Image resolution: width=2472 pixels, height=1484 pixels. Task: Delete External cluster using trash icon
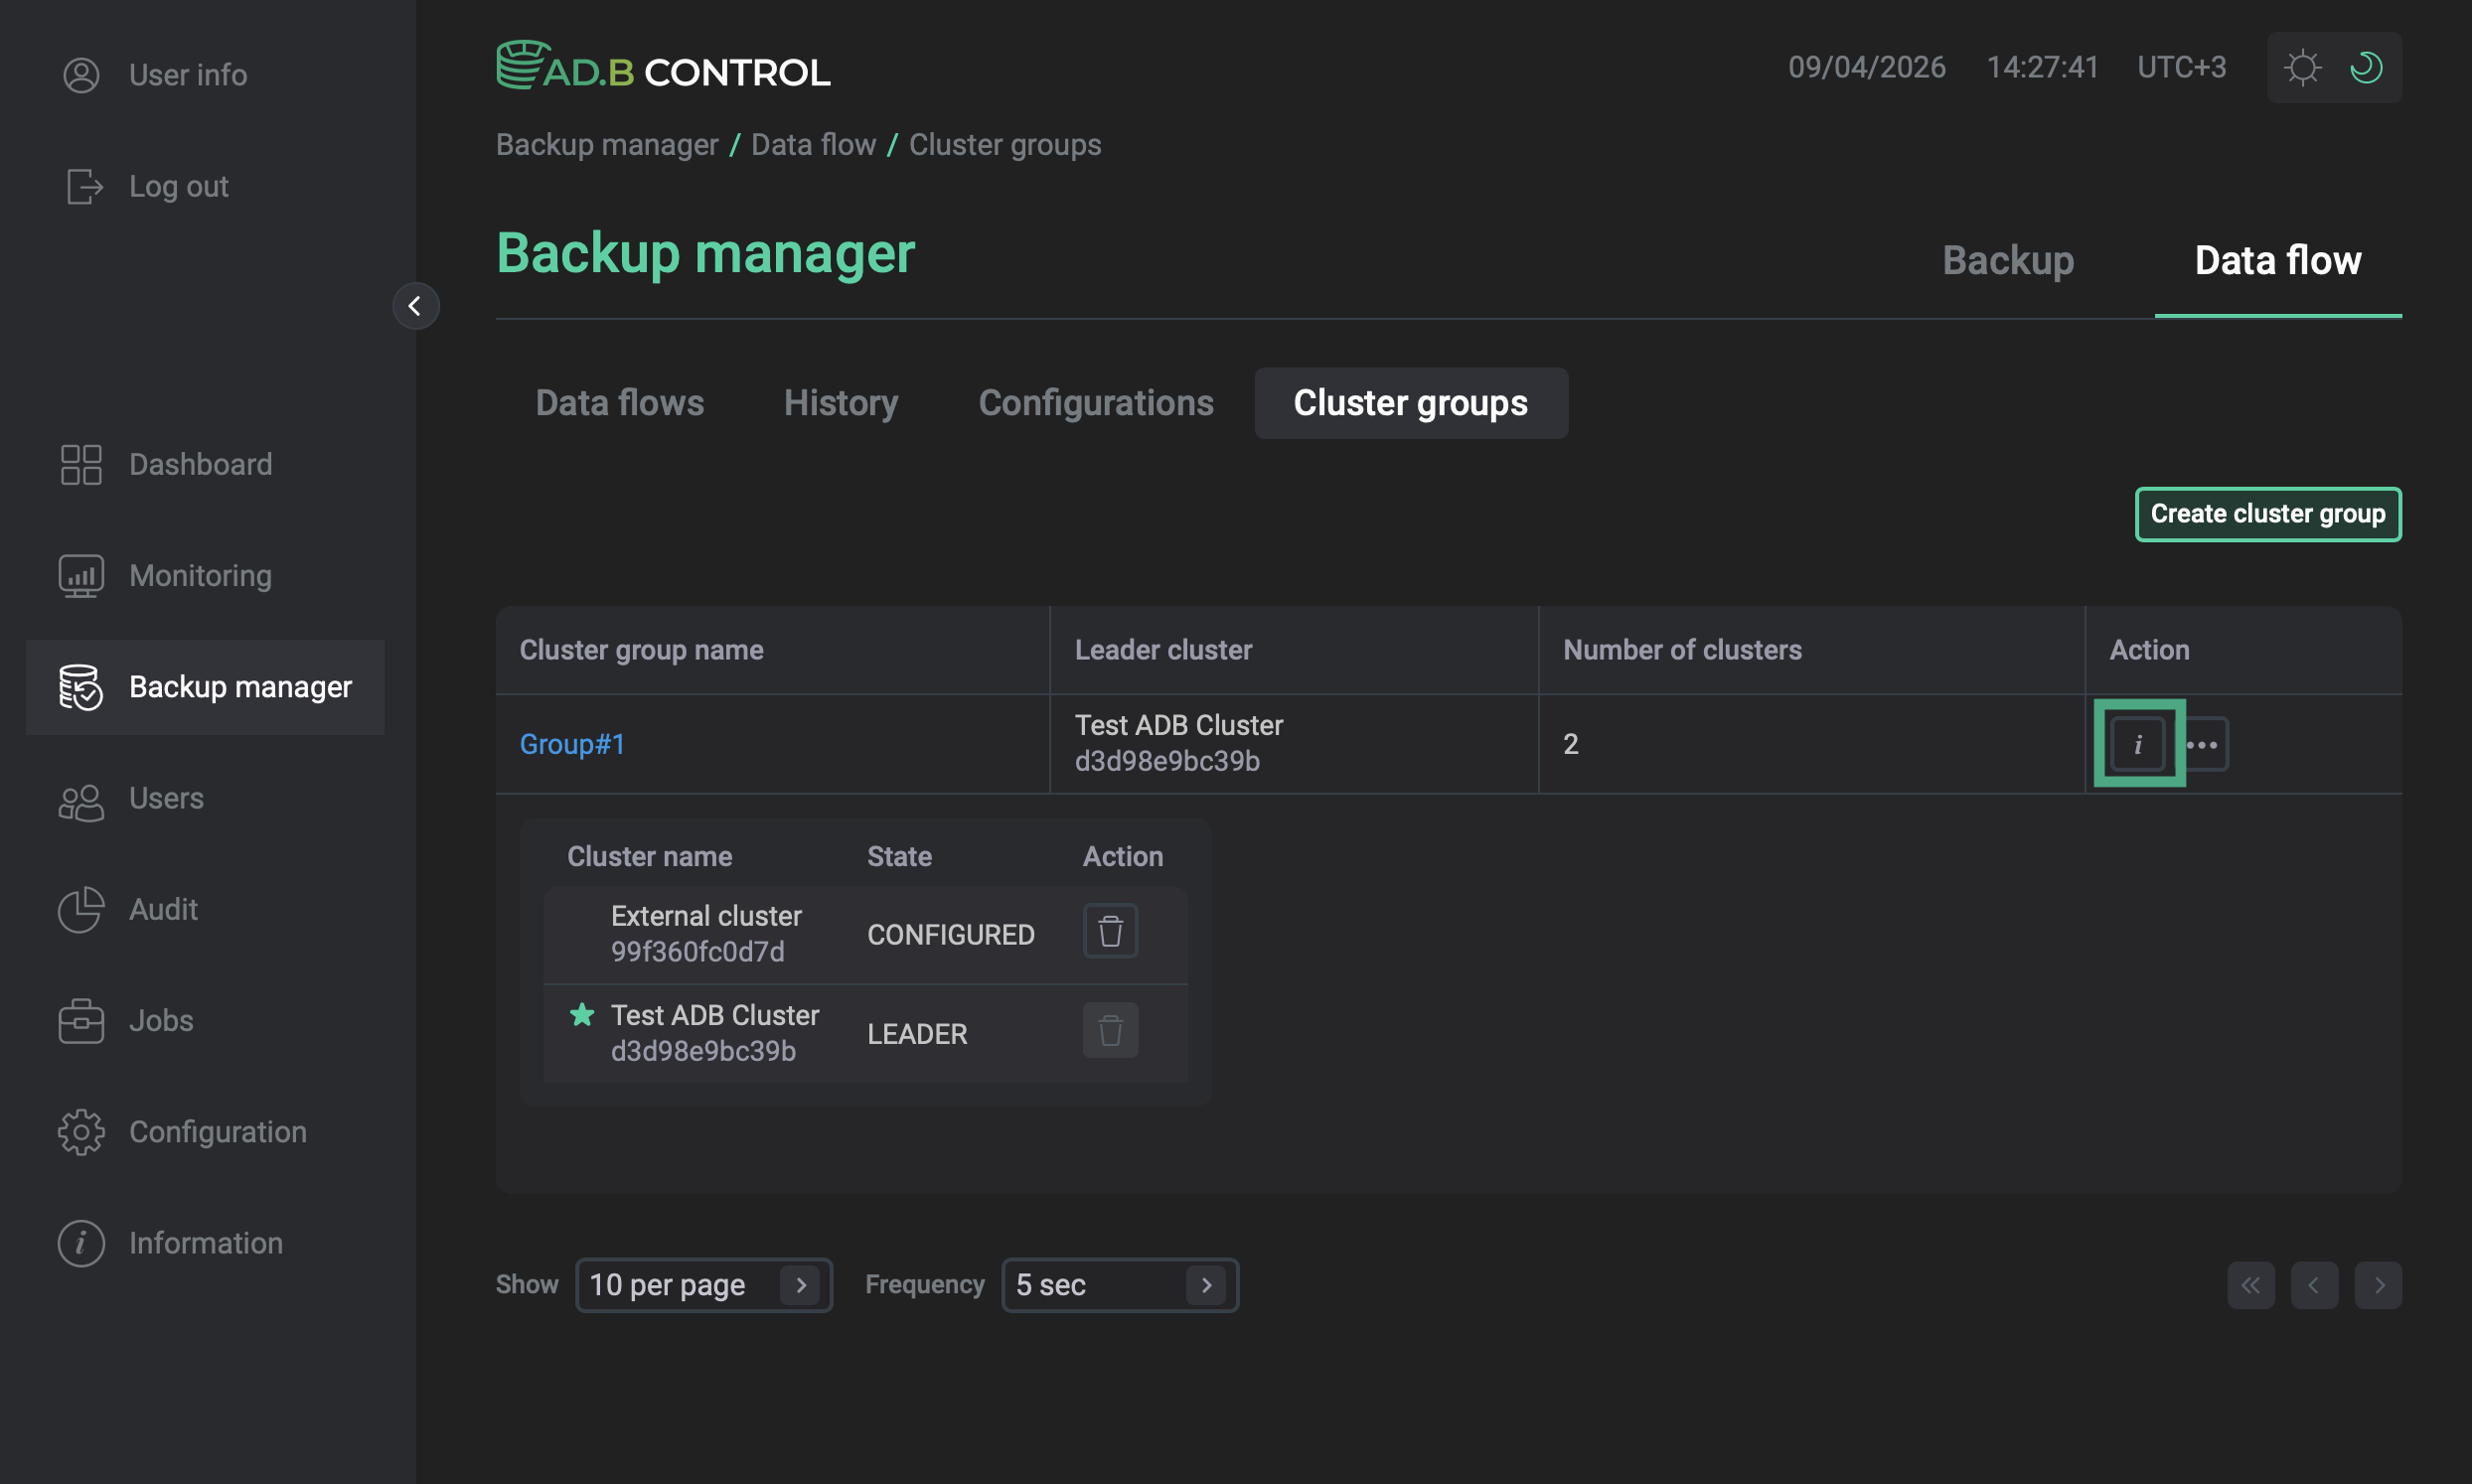(1110, 931)
